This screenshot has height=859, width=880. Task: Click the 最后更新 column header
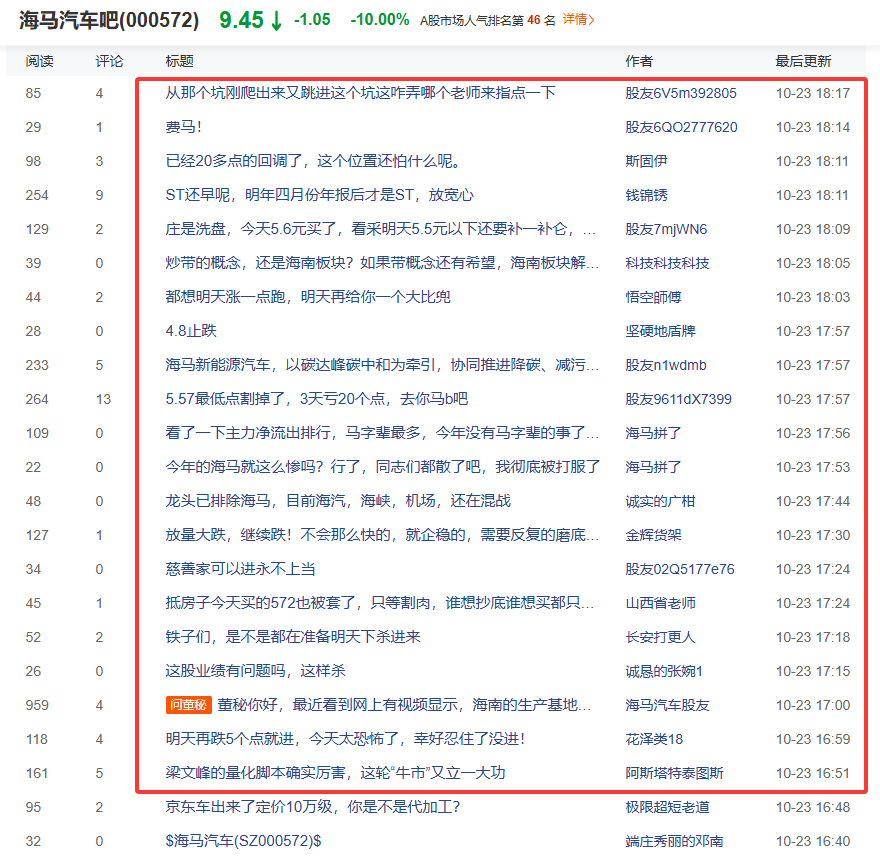coord(803,61)
